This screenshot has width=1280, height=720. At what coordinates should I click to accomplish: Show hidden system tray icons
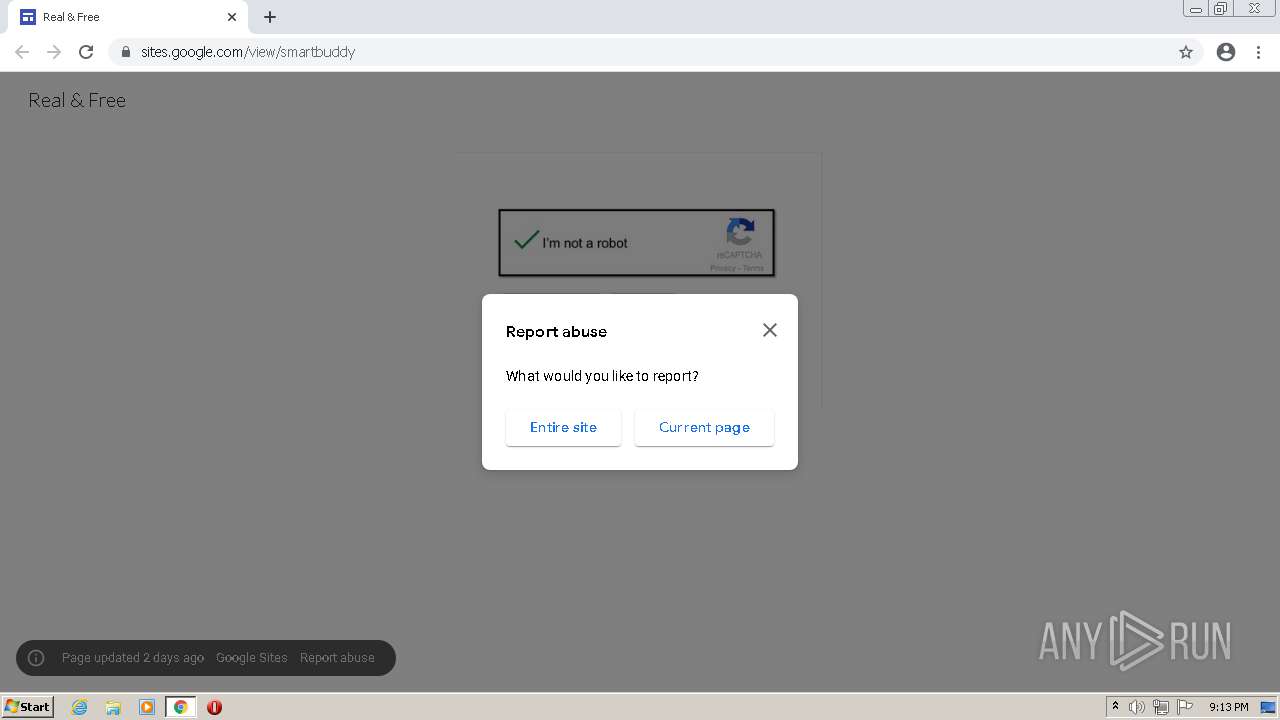click(1115, 707)
